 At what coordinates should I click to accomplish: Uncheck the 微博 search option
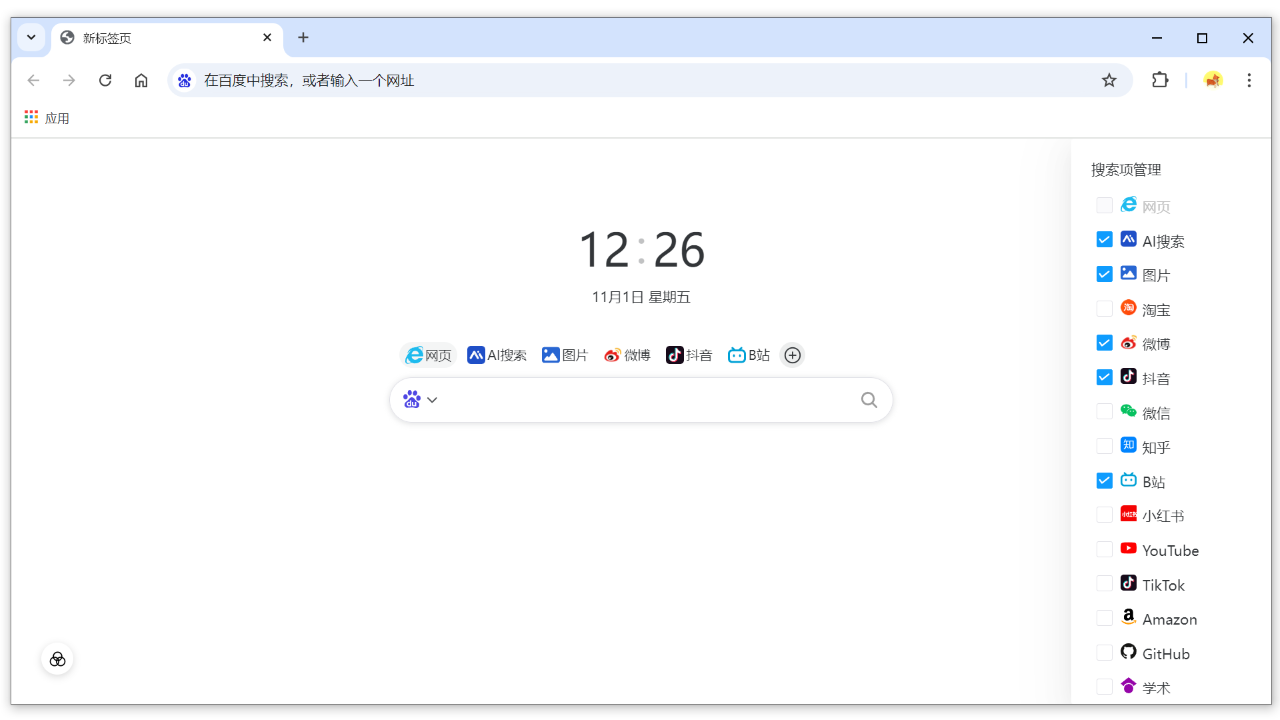pos(1104,342)
